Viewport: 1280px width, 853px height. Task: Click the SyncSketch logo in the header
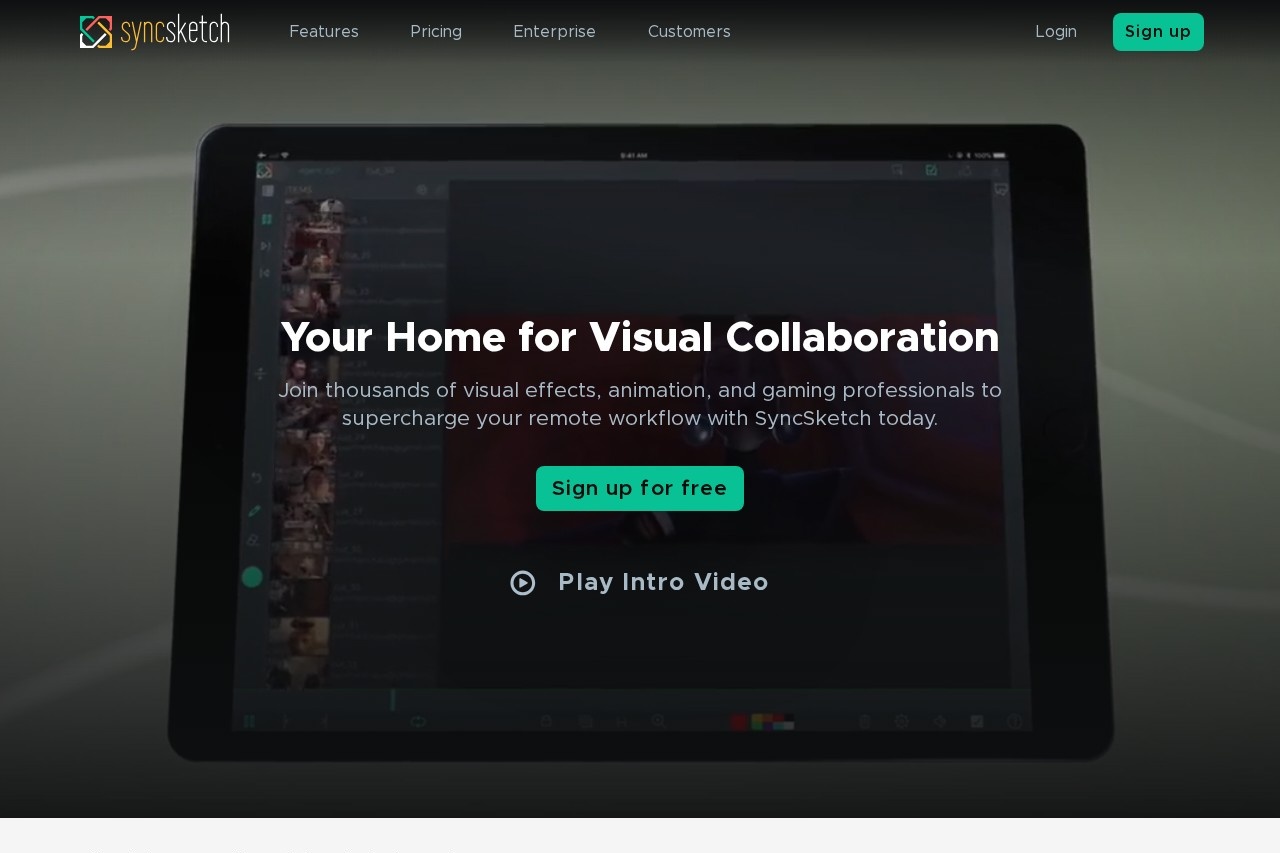click(155, 32)
